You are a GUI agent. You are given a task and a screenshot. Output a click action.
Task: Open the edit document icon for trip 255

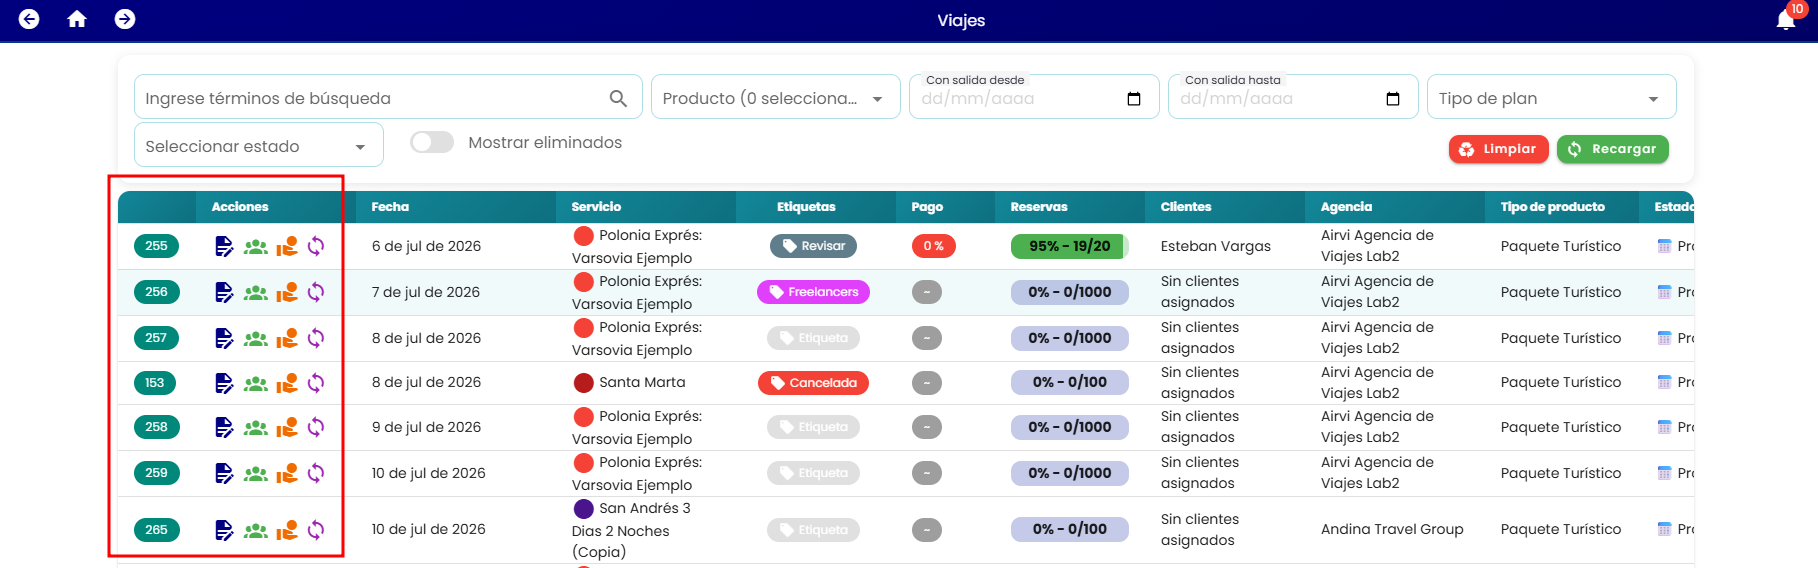(x=224, y=246)
